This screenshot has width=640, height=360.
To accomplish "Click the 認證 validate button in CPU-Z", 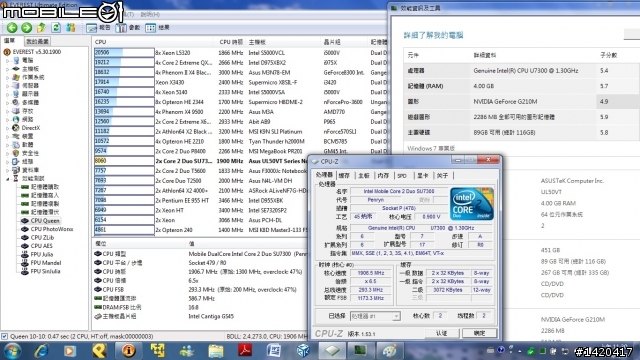I will pos(442,333).
